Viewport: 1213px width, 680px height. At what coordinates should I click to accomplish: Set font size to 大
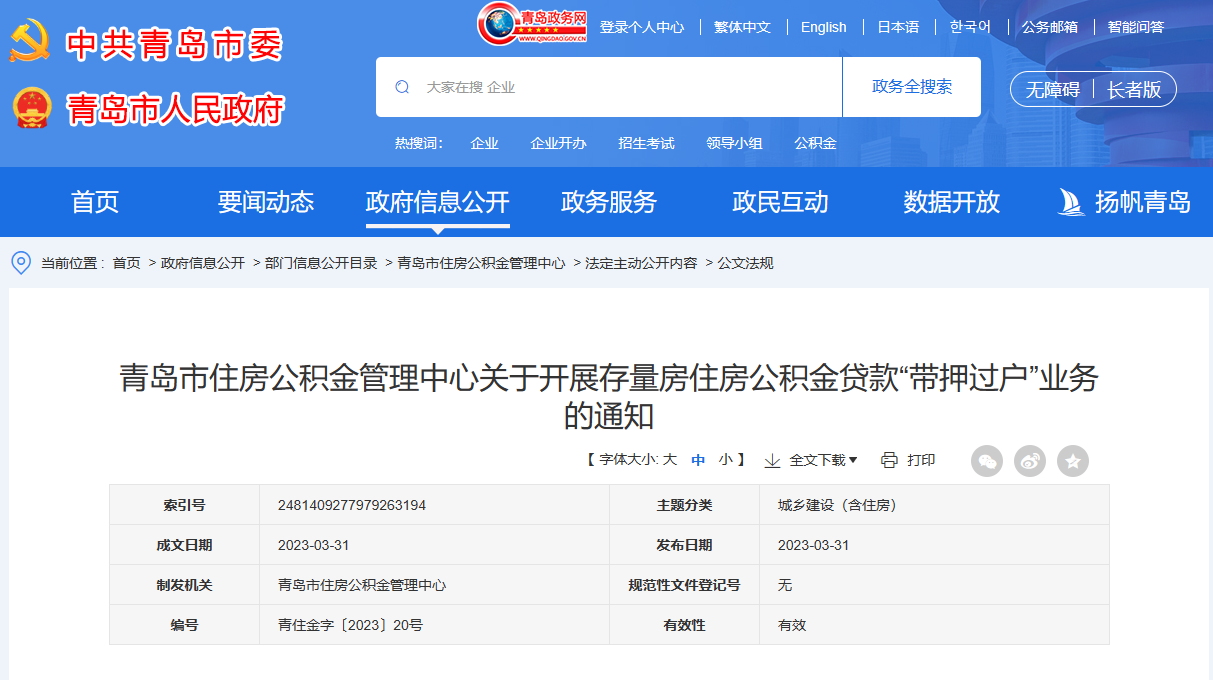pos(670,460)
